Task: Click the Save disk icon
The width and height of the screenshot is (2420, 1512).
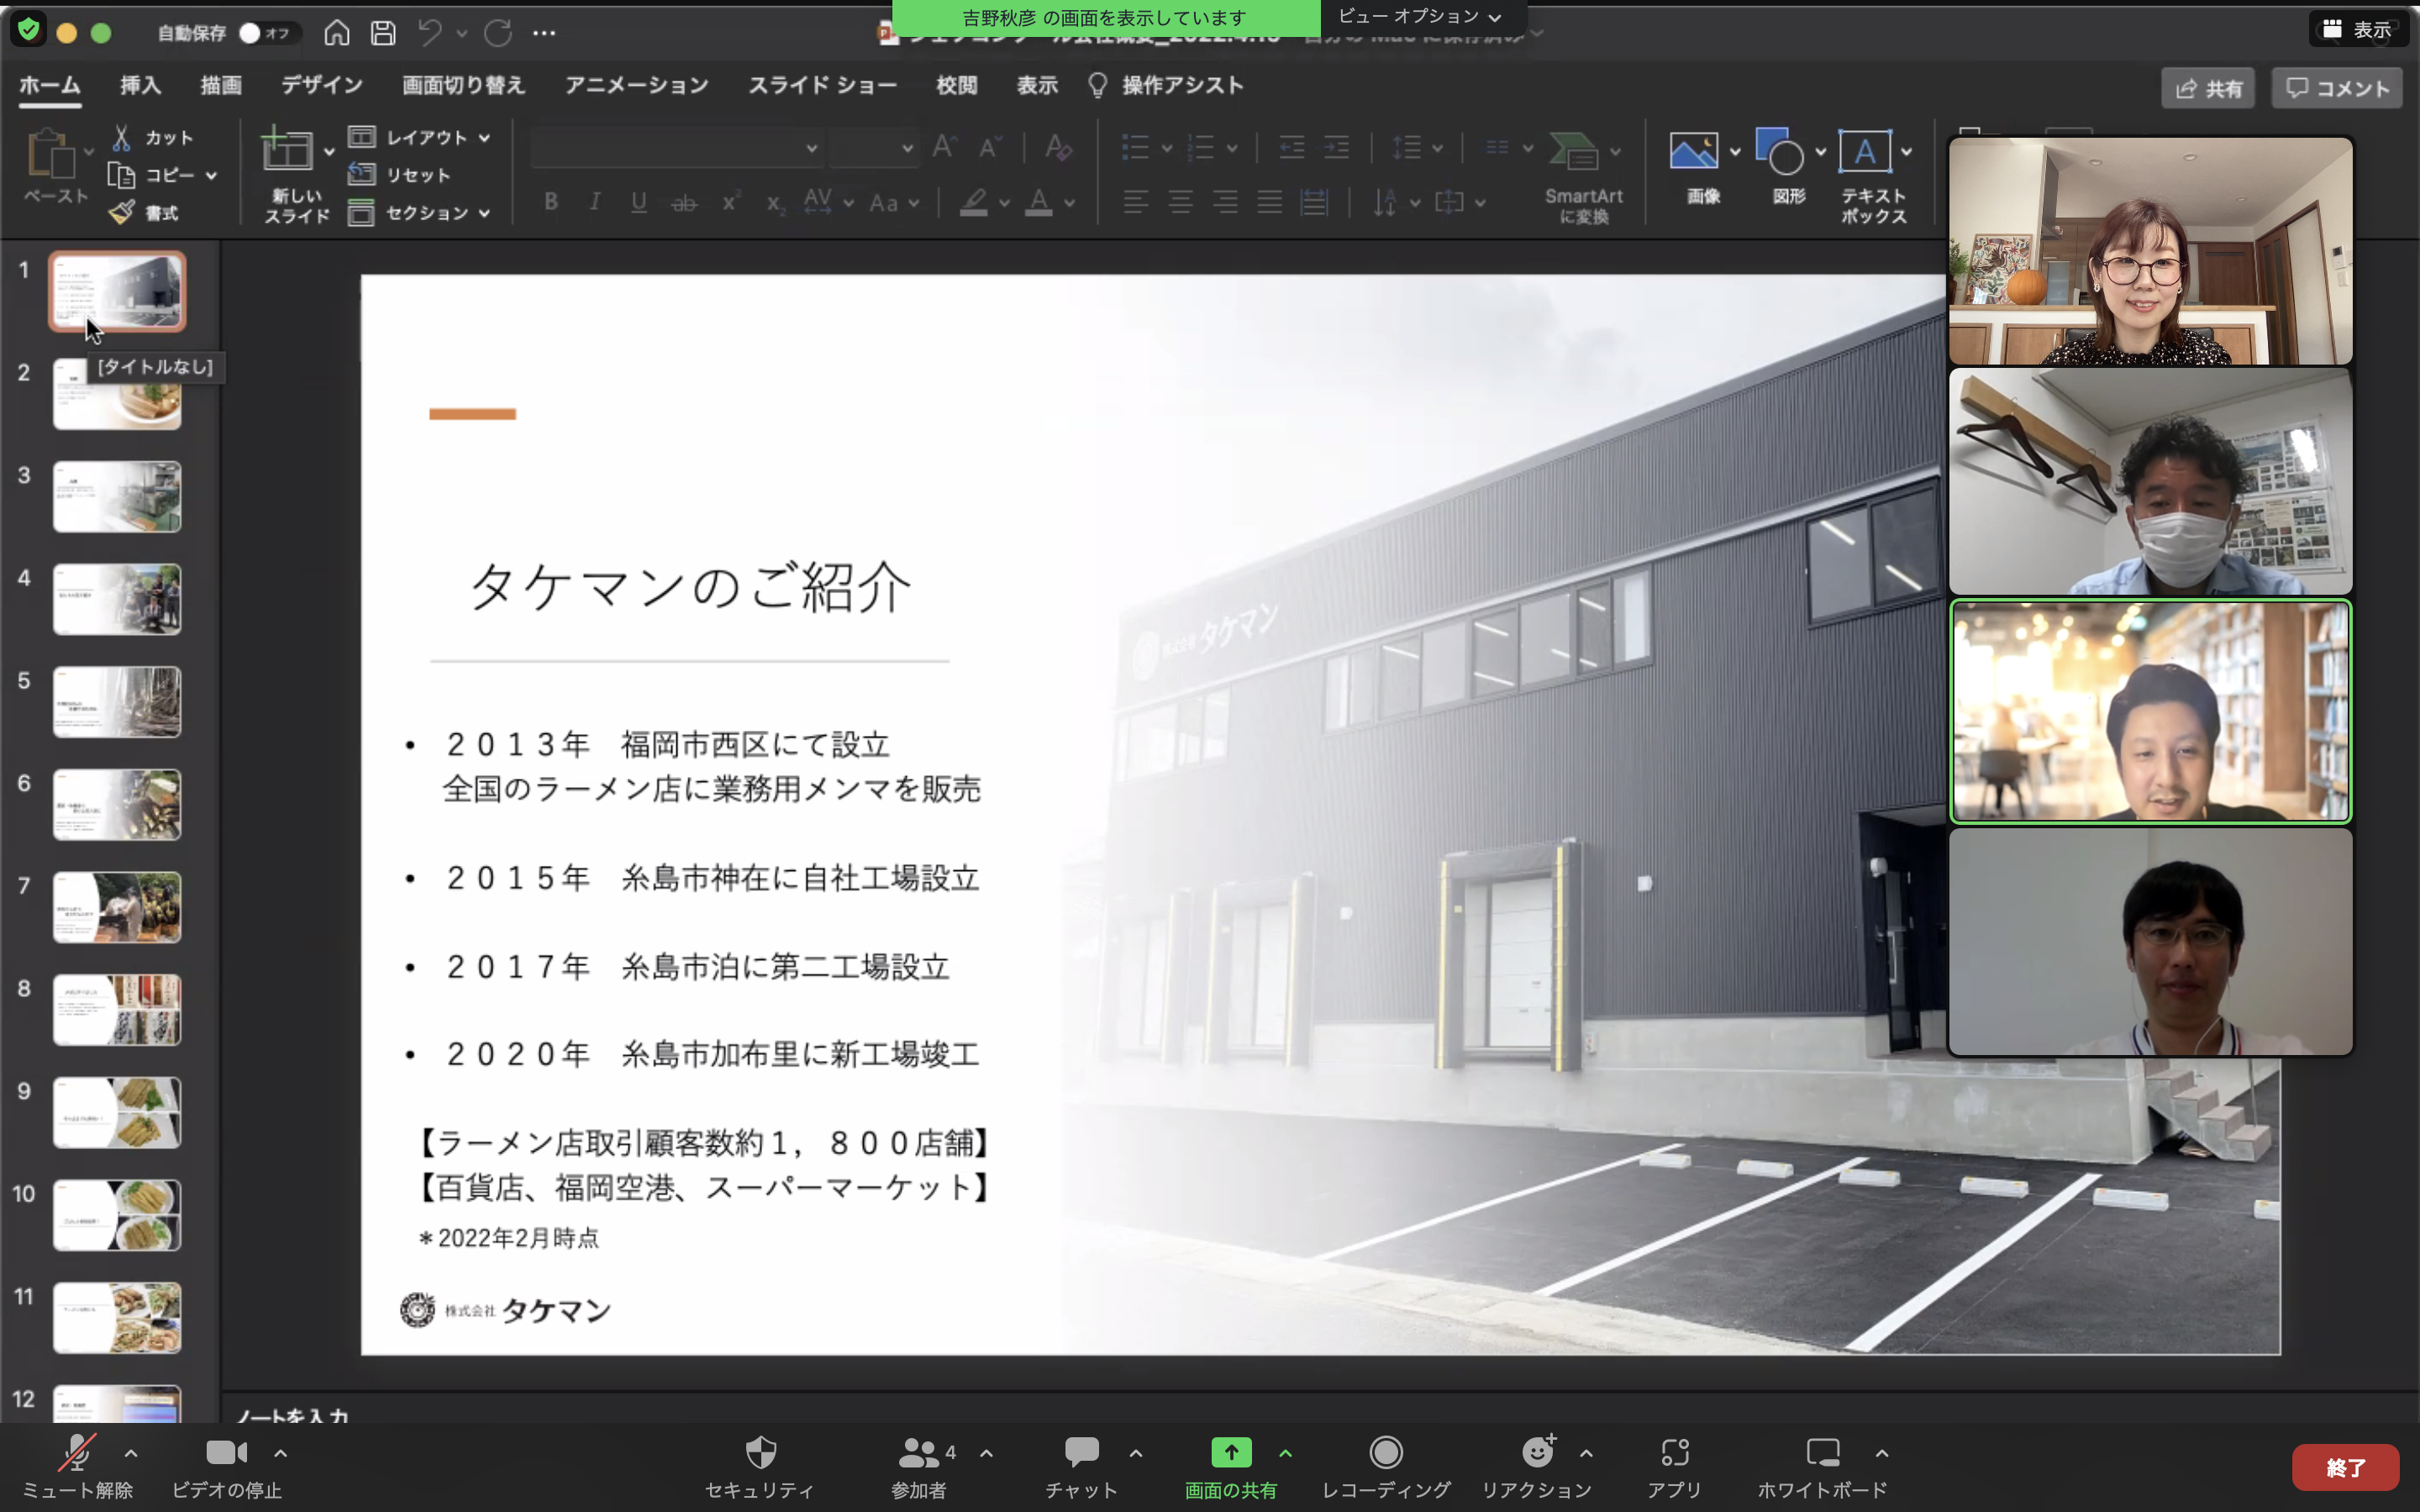Action: pyautogui.click(x=383, y=33)
